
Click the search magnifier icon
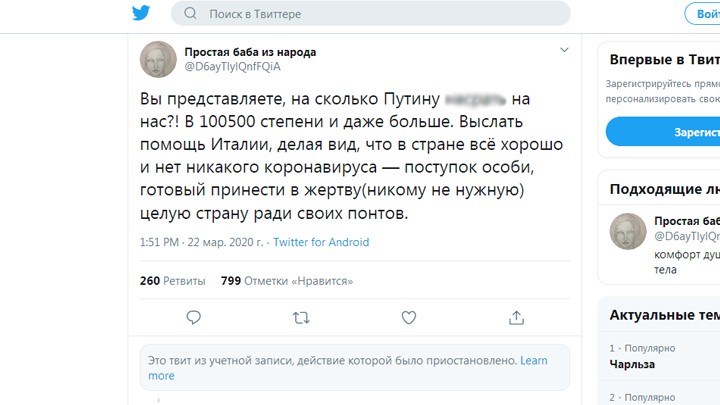pyautogui.click(x=191, y=14)
